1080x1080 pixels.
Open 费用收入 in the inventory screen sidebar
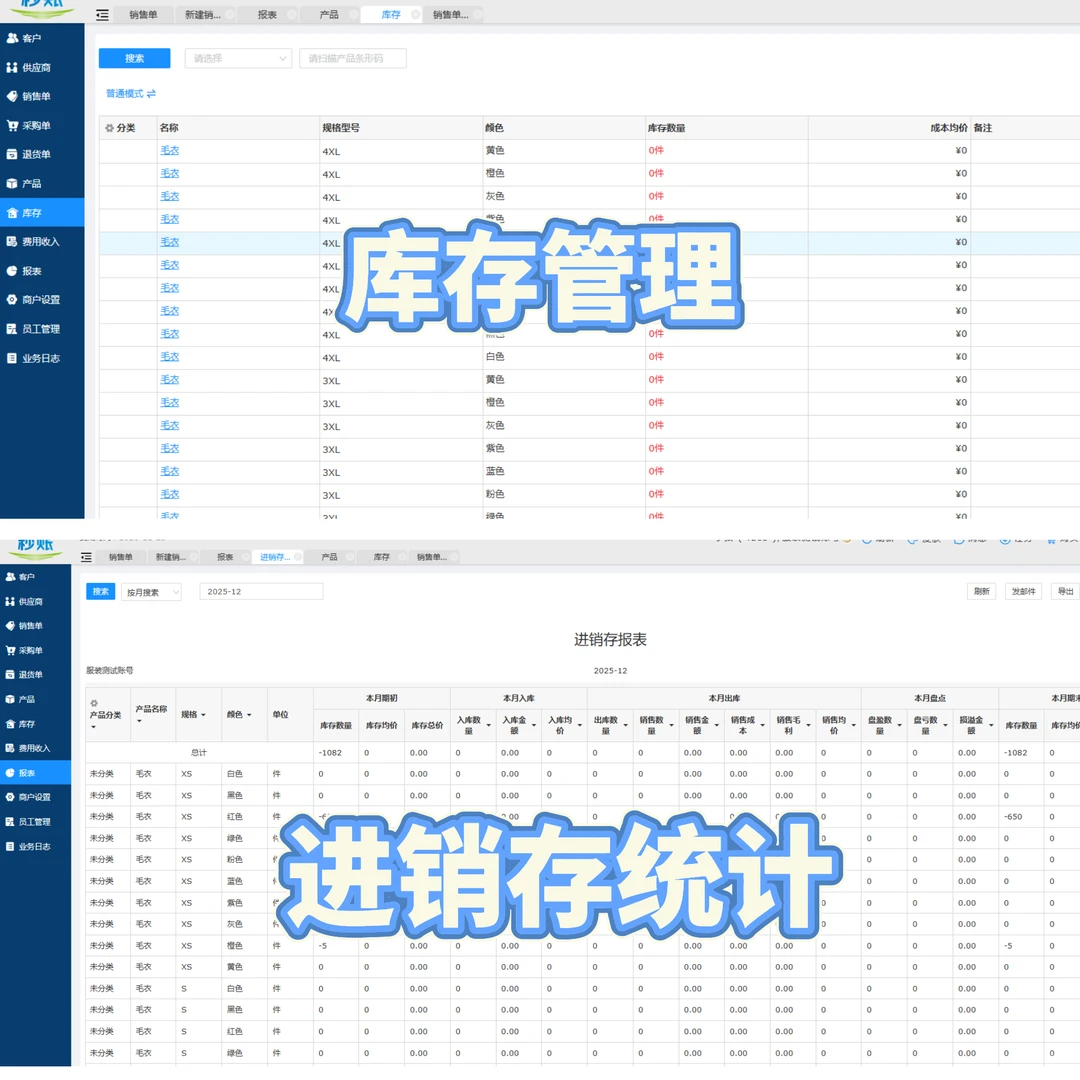point(40,242)
